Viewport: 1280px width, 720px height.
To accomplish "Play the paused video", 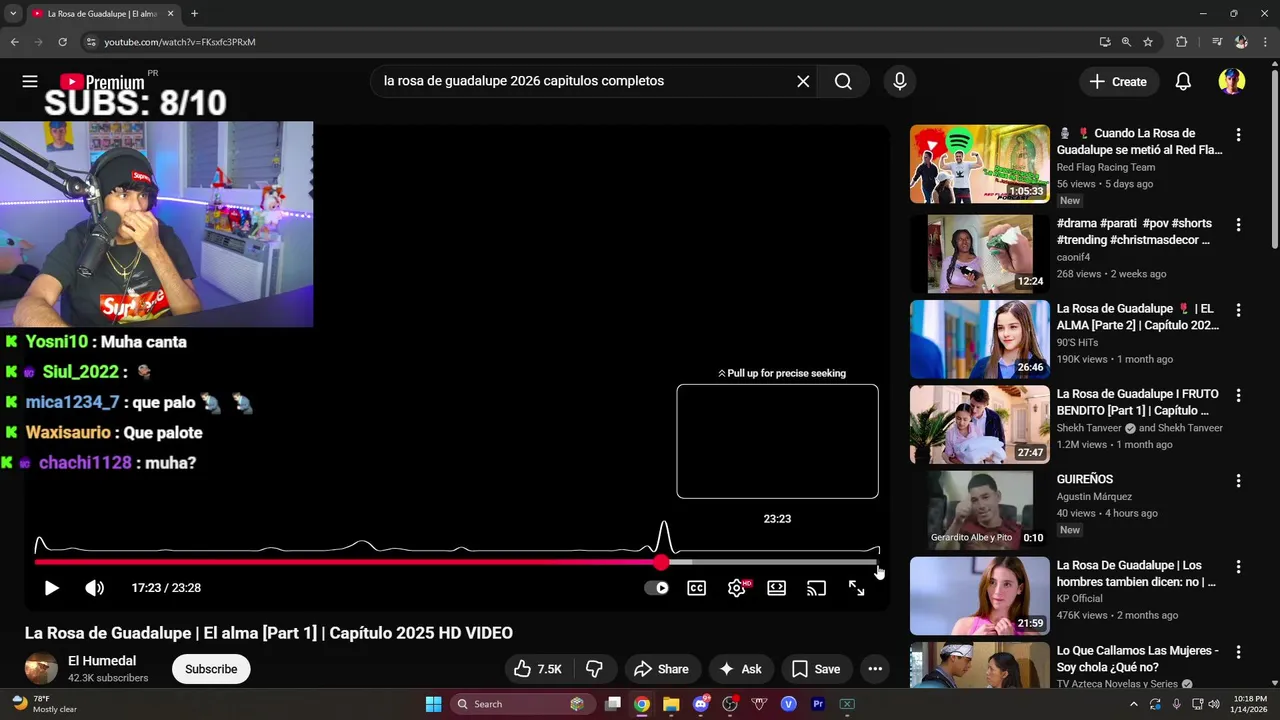I will pos(51,588).
